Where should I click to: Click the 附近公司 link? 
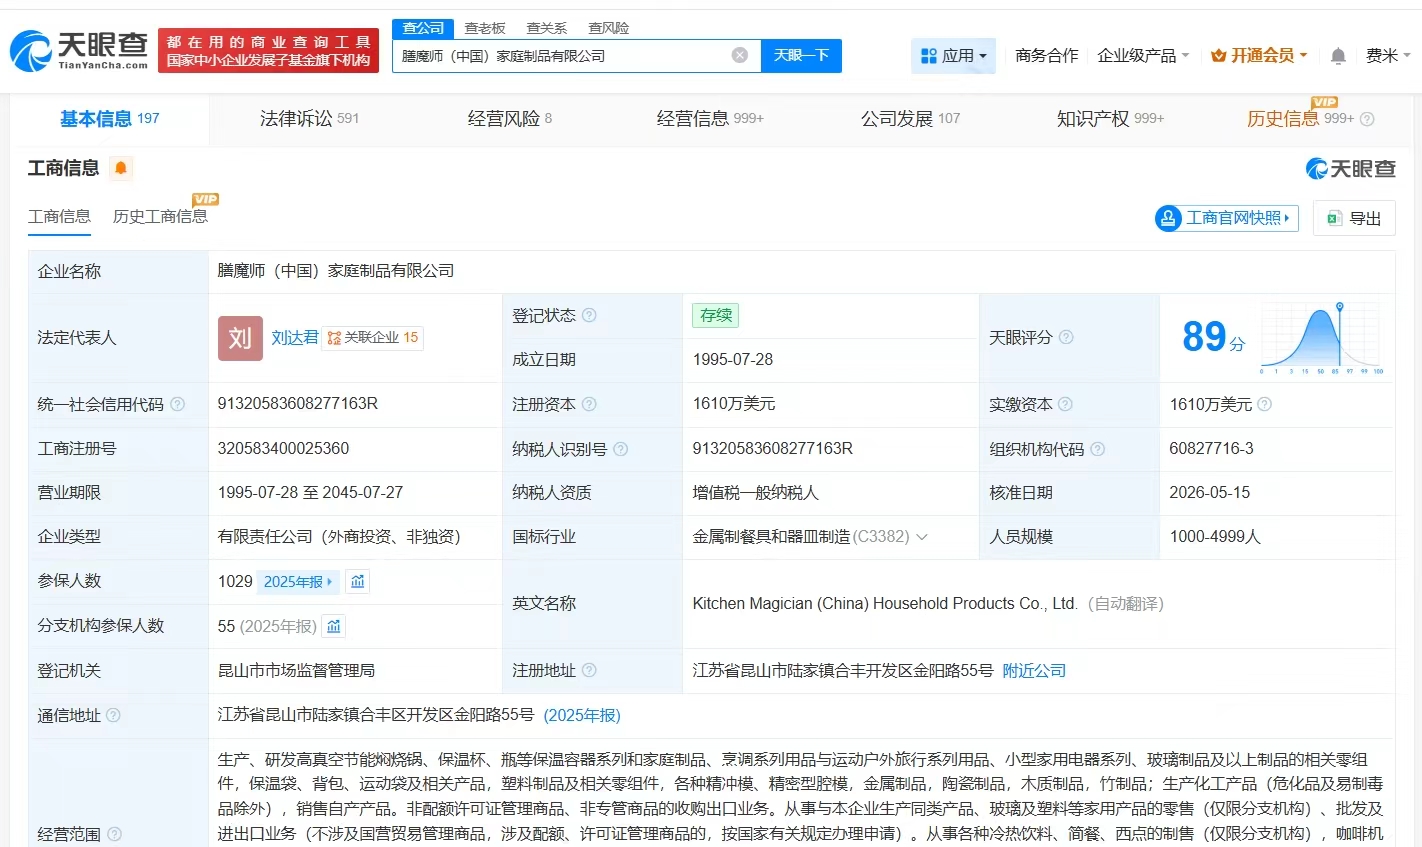tap(1034, 670)
